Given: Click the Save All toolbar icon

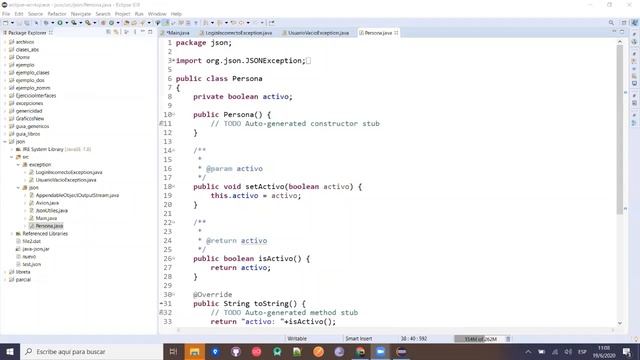Looking at the screenshot, I should click(27, 23).
